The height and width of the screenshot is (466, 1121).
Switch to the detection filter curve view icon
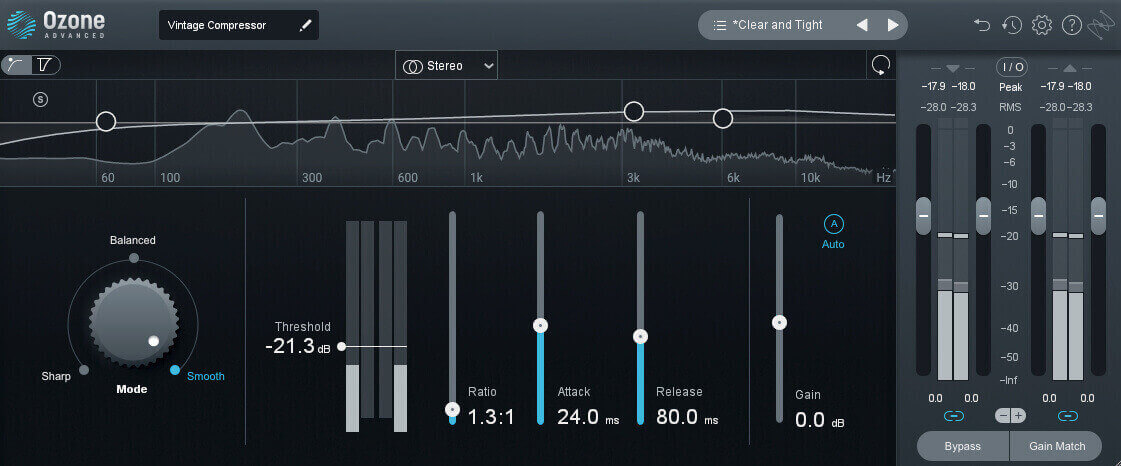tap(16, 65)
